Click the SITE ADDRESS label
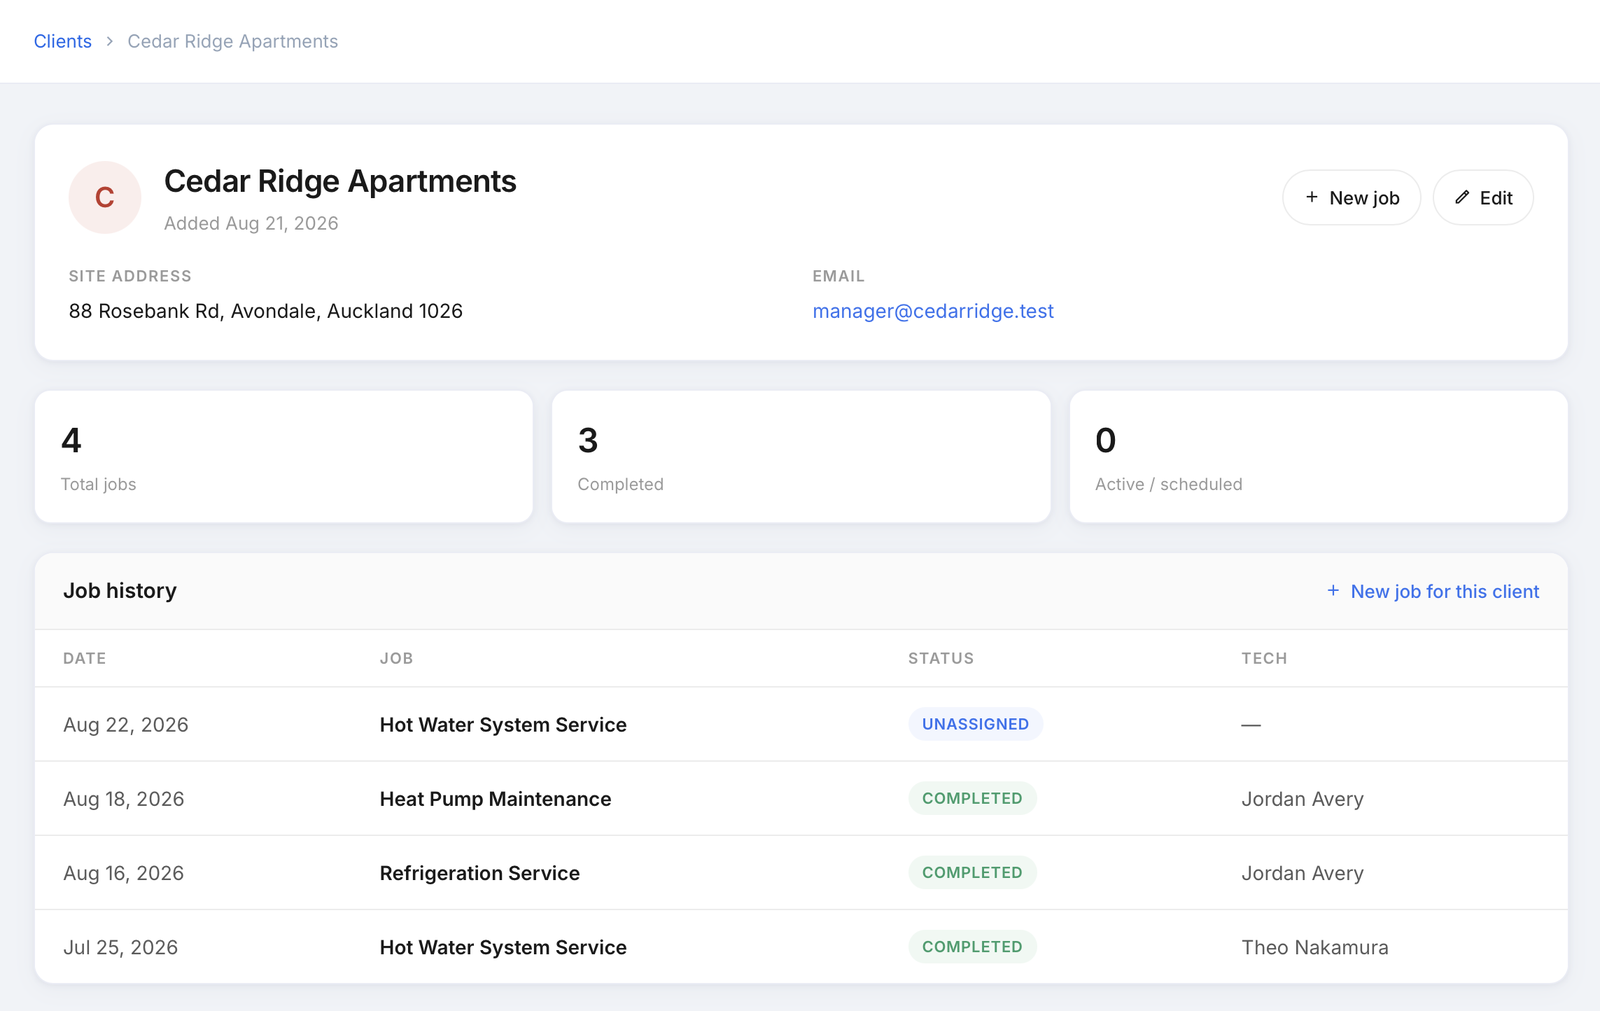1600x1011 pixels. (x=130, y=276)
